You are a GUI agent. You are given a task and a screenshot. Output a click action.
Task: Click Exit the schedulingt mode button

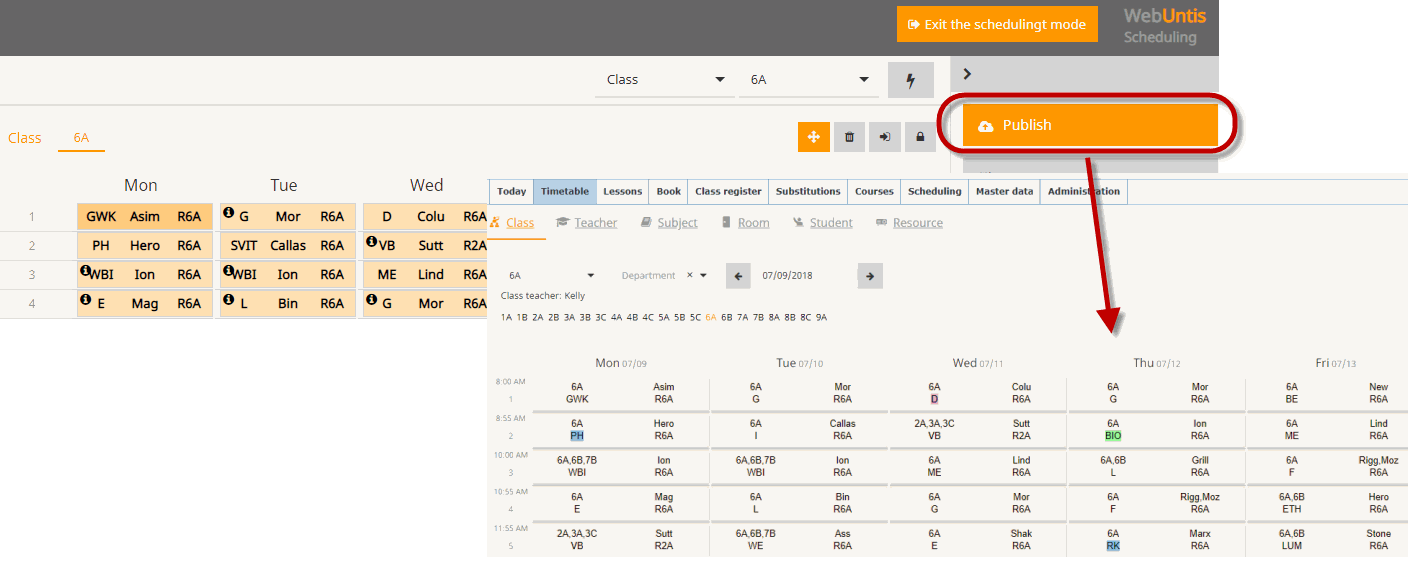[997, 24]
